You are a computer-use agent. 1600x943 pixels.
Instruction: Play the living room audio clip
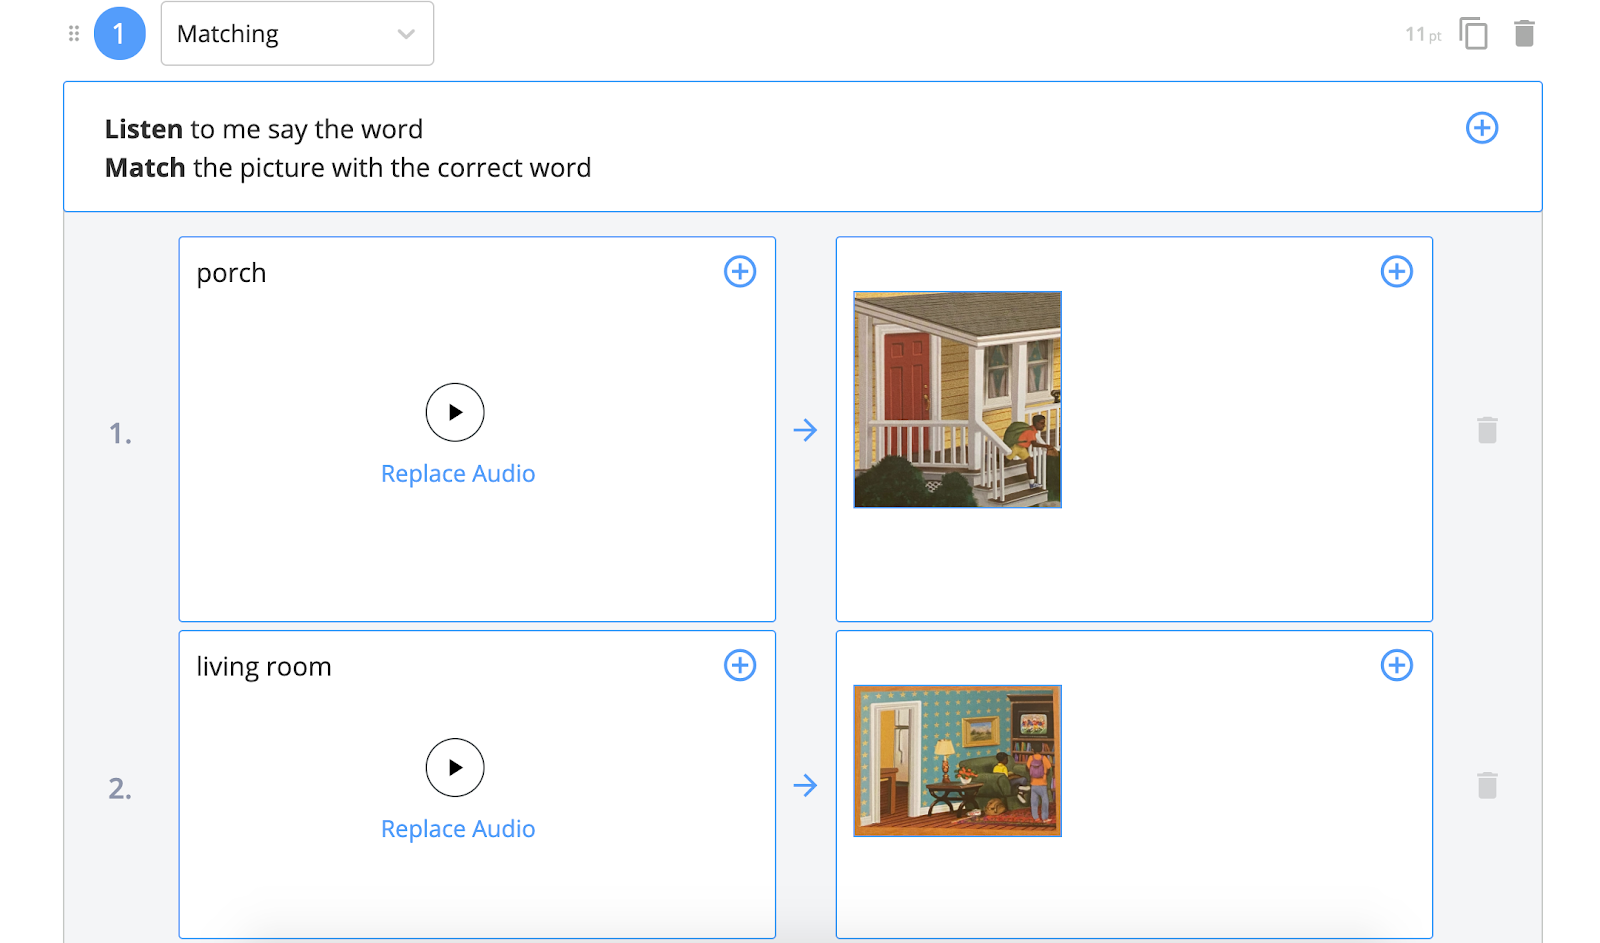[x=455, y=767]
